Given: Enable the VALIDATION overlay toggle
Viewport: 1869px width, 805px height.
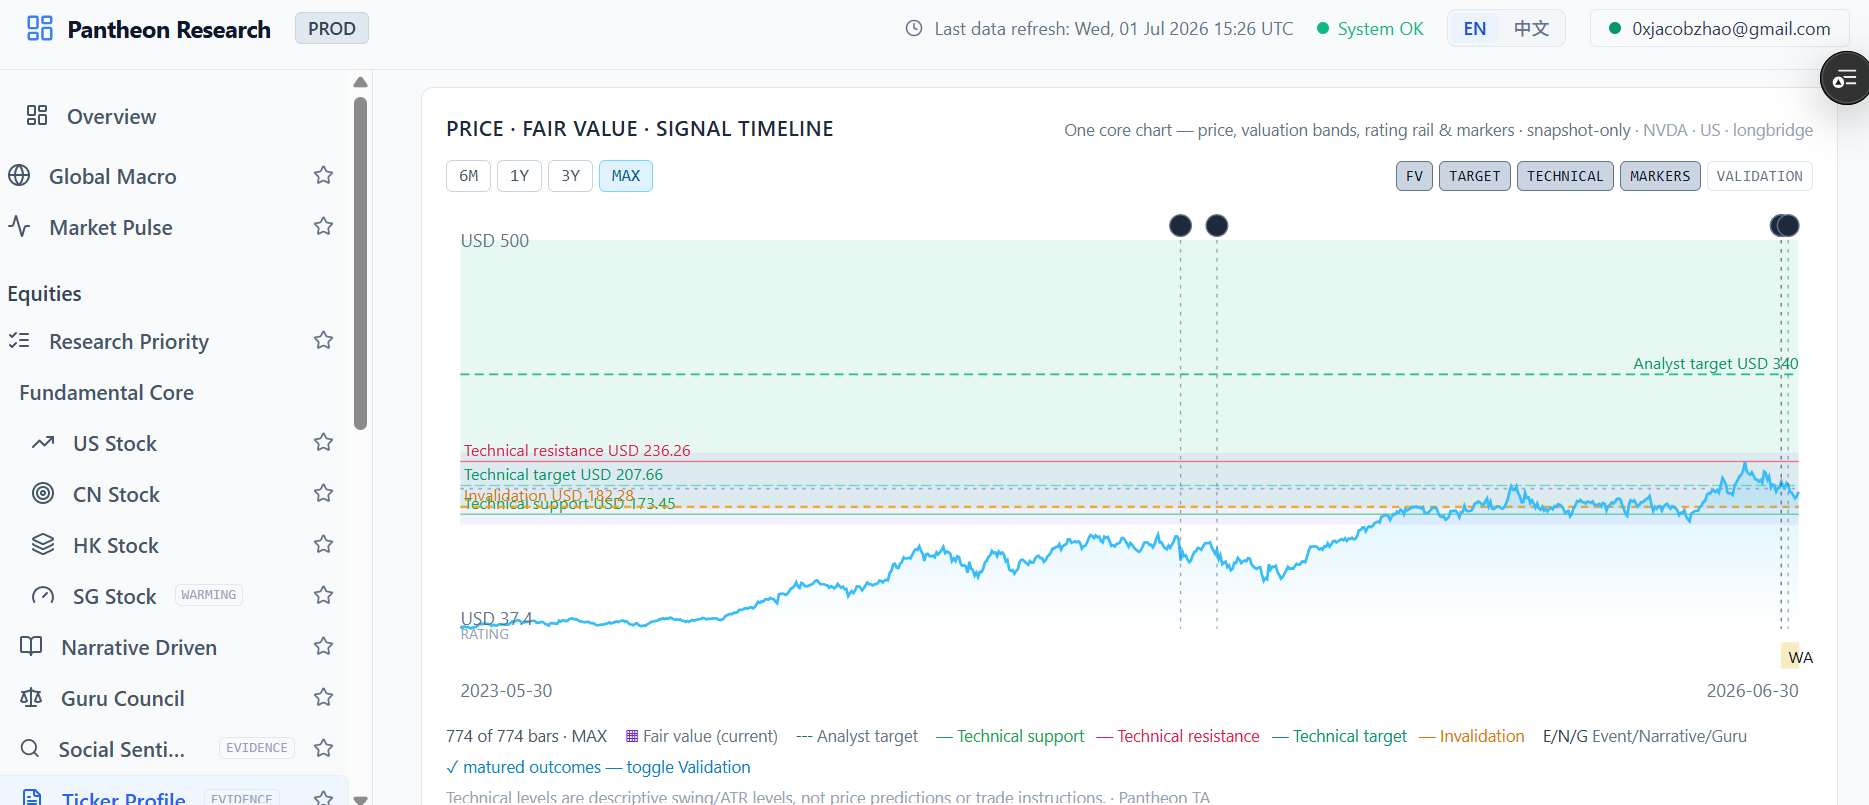Looking at the screenshot, I should 1759,176.
